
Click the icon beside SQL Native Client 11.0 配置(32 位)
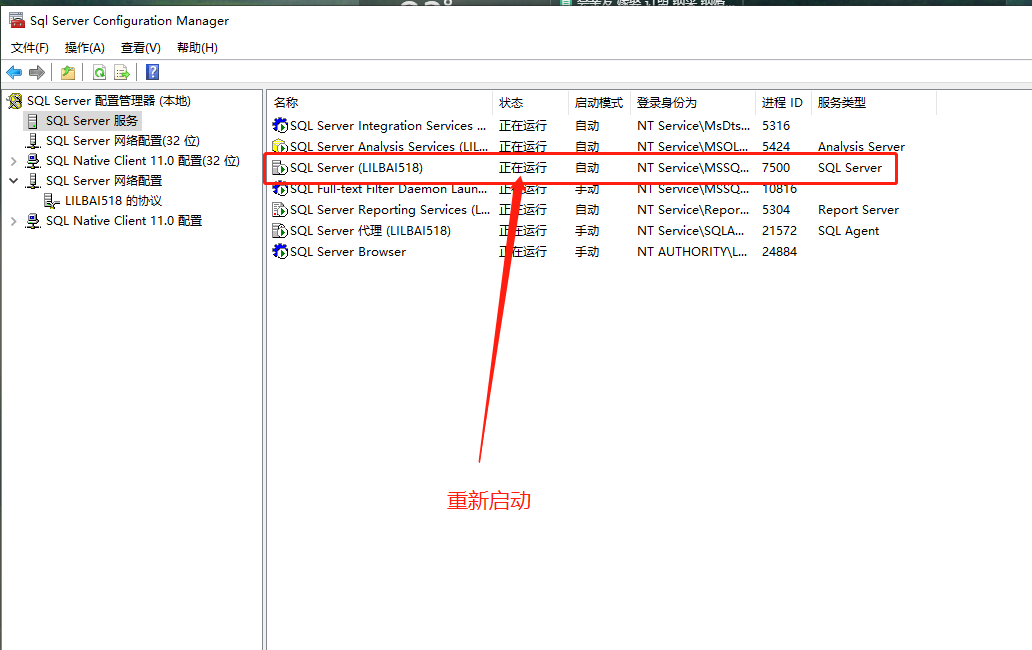click(33, 161)
